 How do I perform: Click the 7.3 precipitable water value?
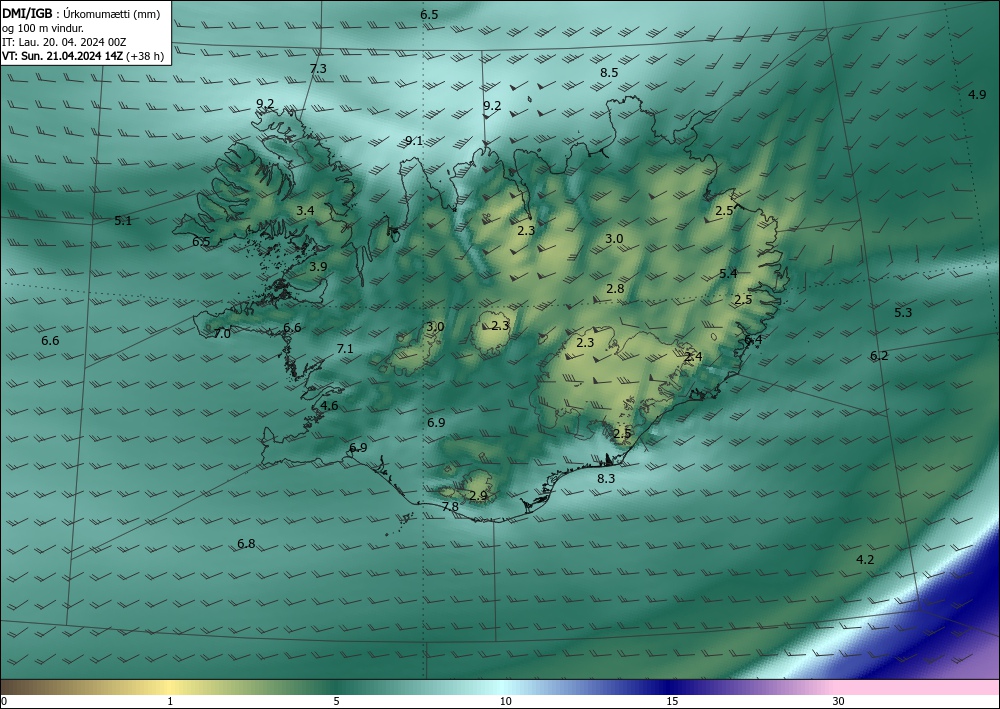[318, 68]
